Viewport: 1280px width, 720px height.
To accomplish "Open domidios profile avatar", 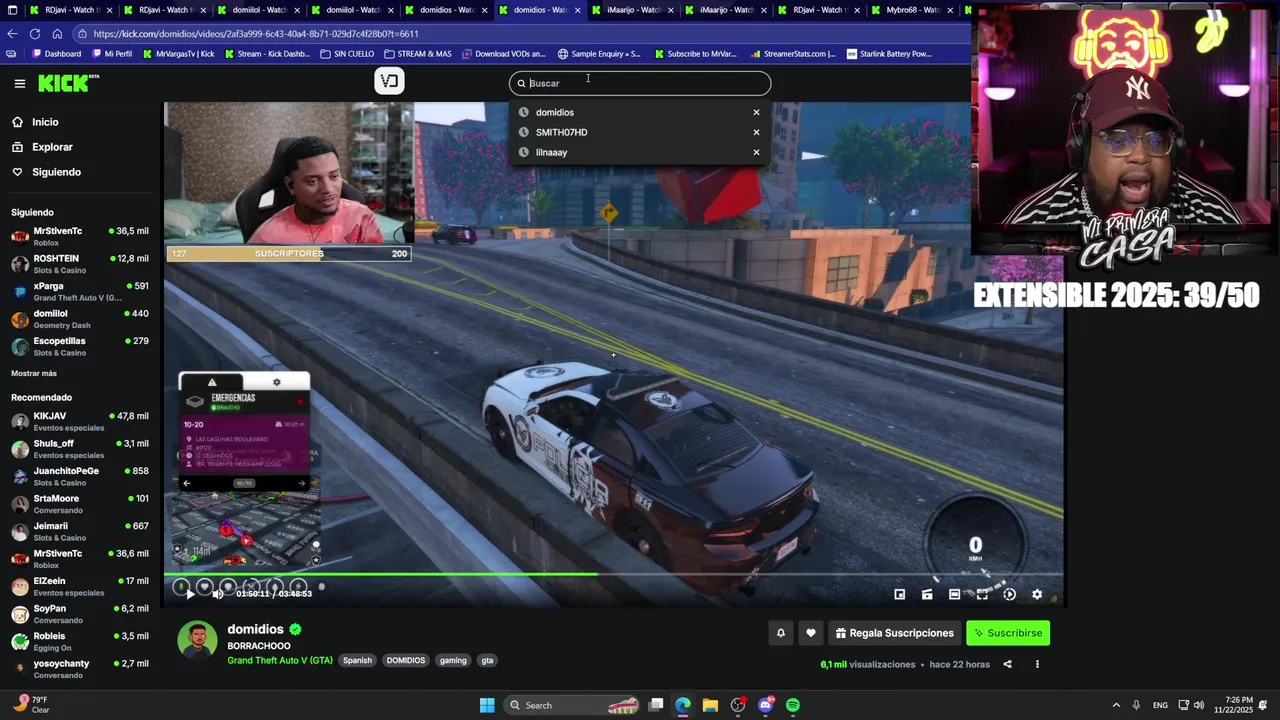I will [x=197, y=640].
